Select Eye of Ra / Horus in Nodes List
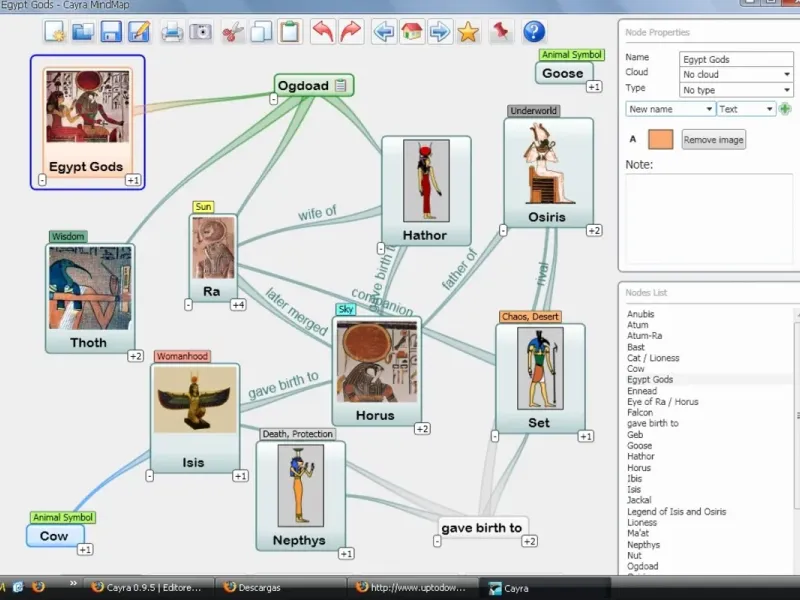Screen dimensions: 800x600 (x=662, y=402)
